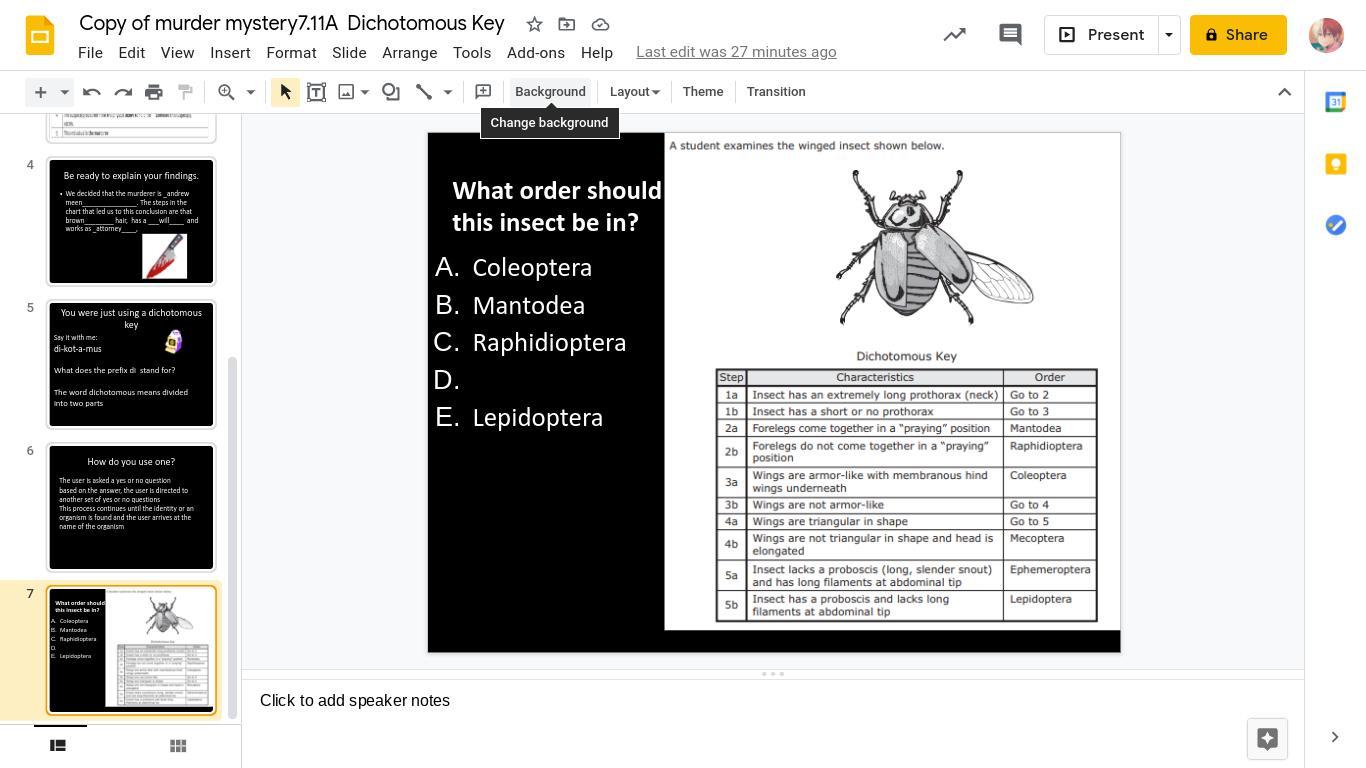Open Google Keep side panel

[1335, 164]
